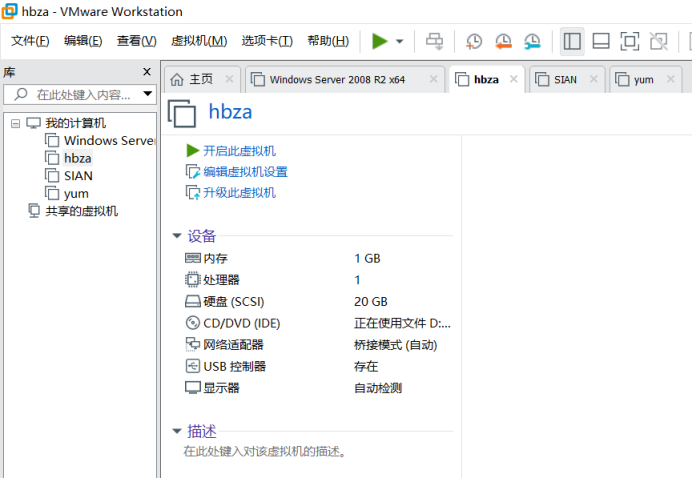Viewport: 693px width, 479px height.
Task: Close the SIAN tab
Action: (x=594, y=79)
